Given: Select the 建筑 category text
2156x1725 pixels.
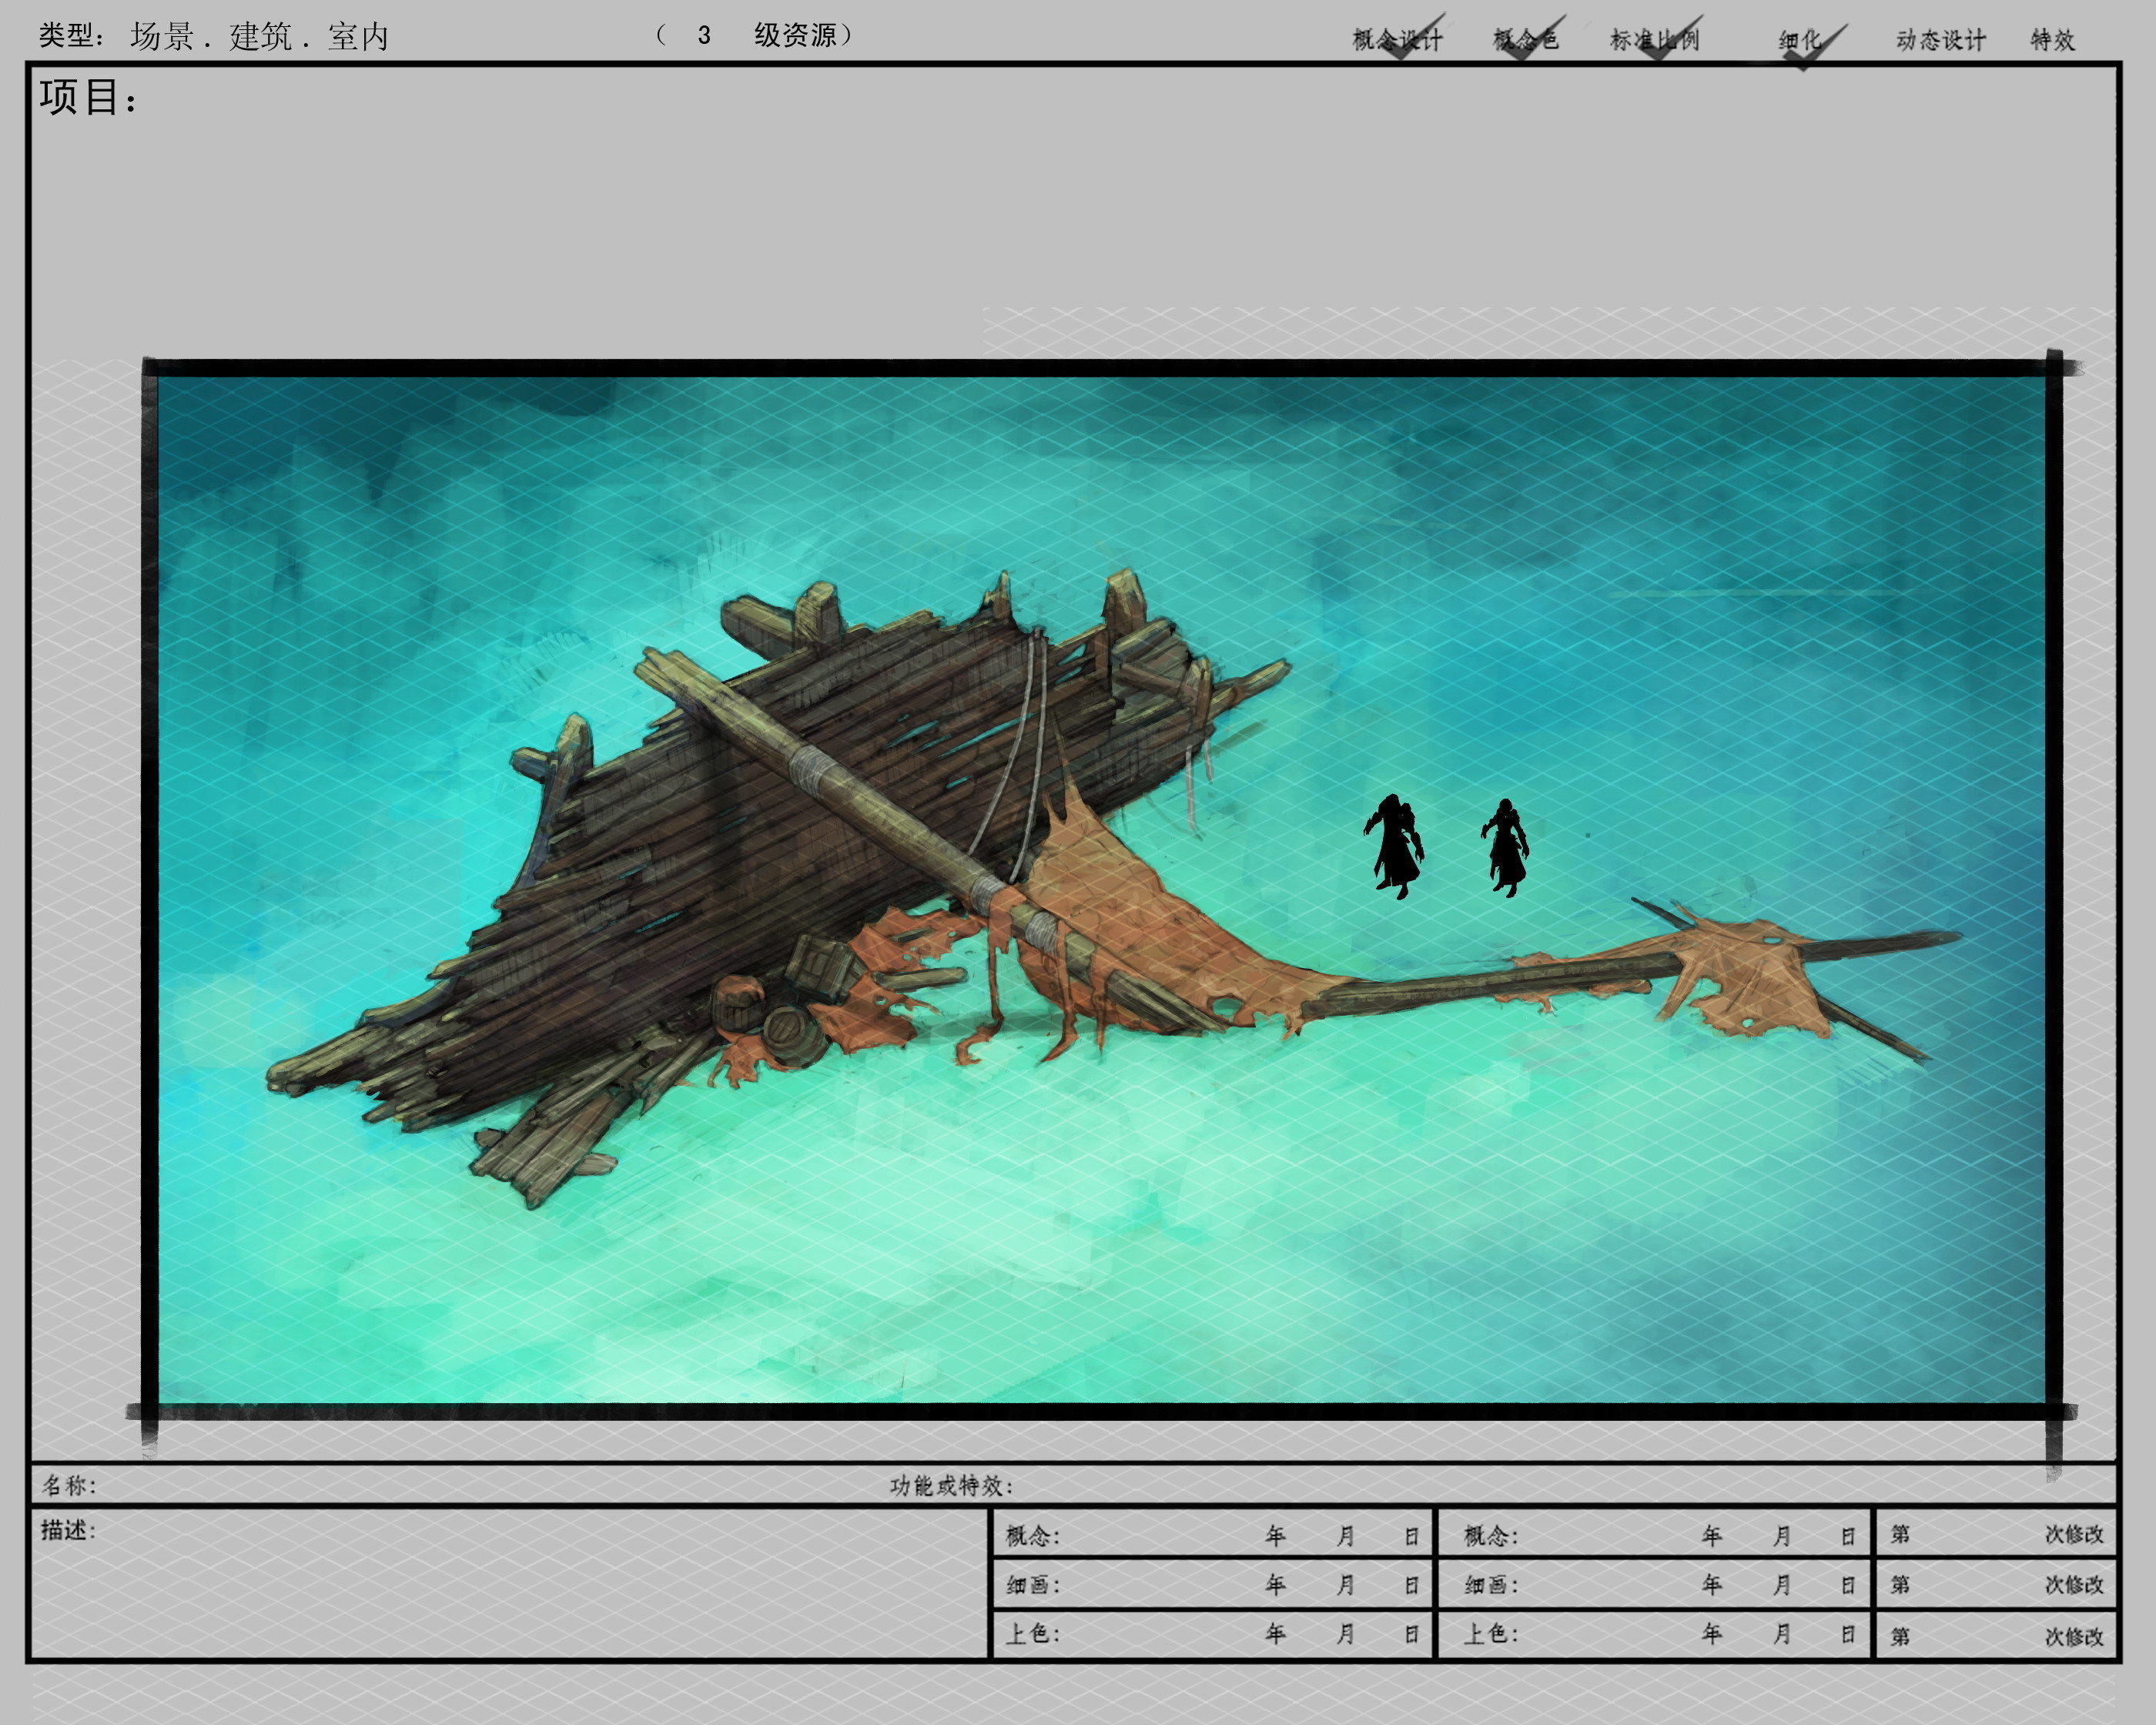Looking at the screenshot, I should tap(260, 37).
